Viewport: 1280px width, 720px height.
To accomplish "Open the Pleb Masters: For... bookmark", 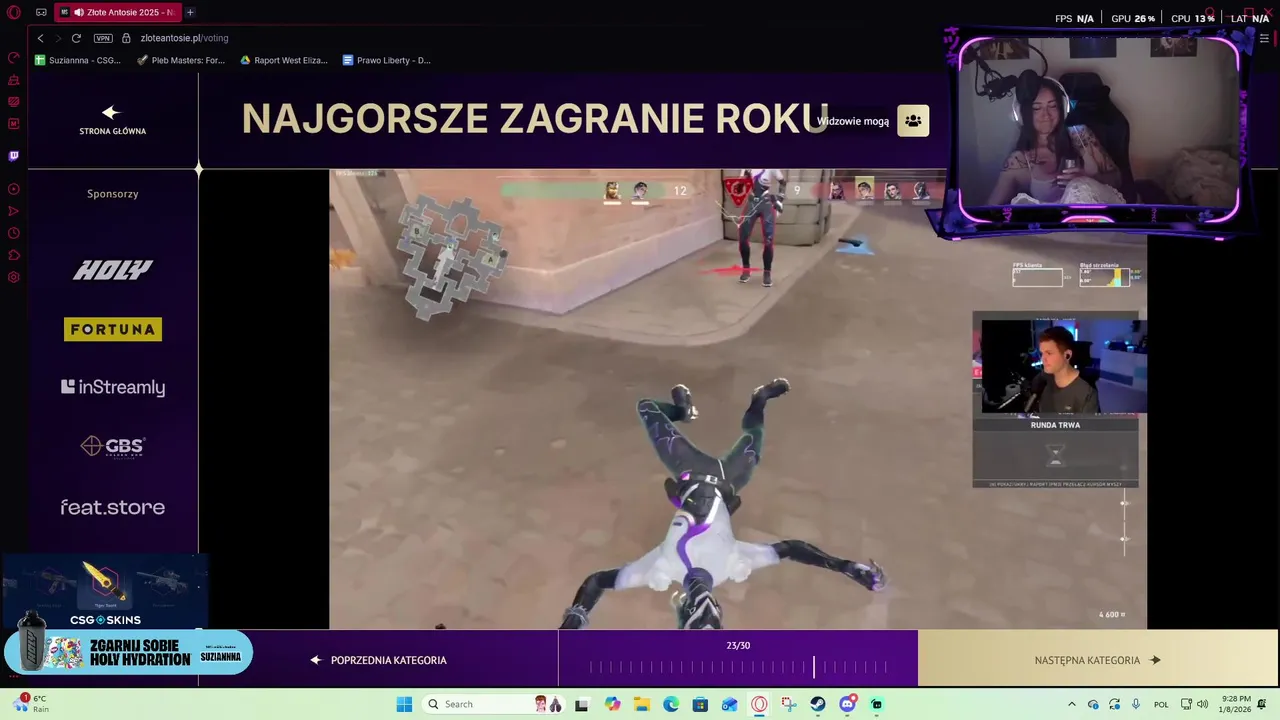I will coord(181,60).
